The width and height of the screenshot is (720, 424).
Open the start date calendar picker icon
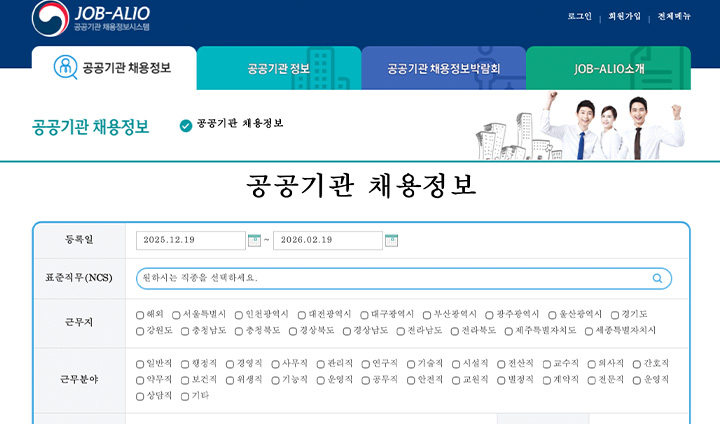click(x=254, y=240)
